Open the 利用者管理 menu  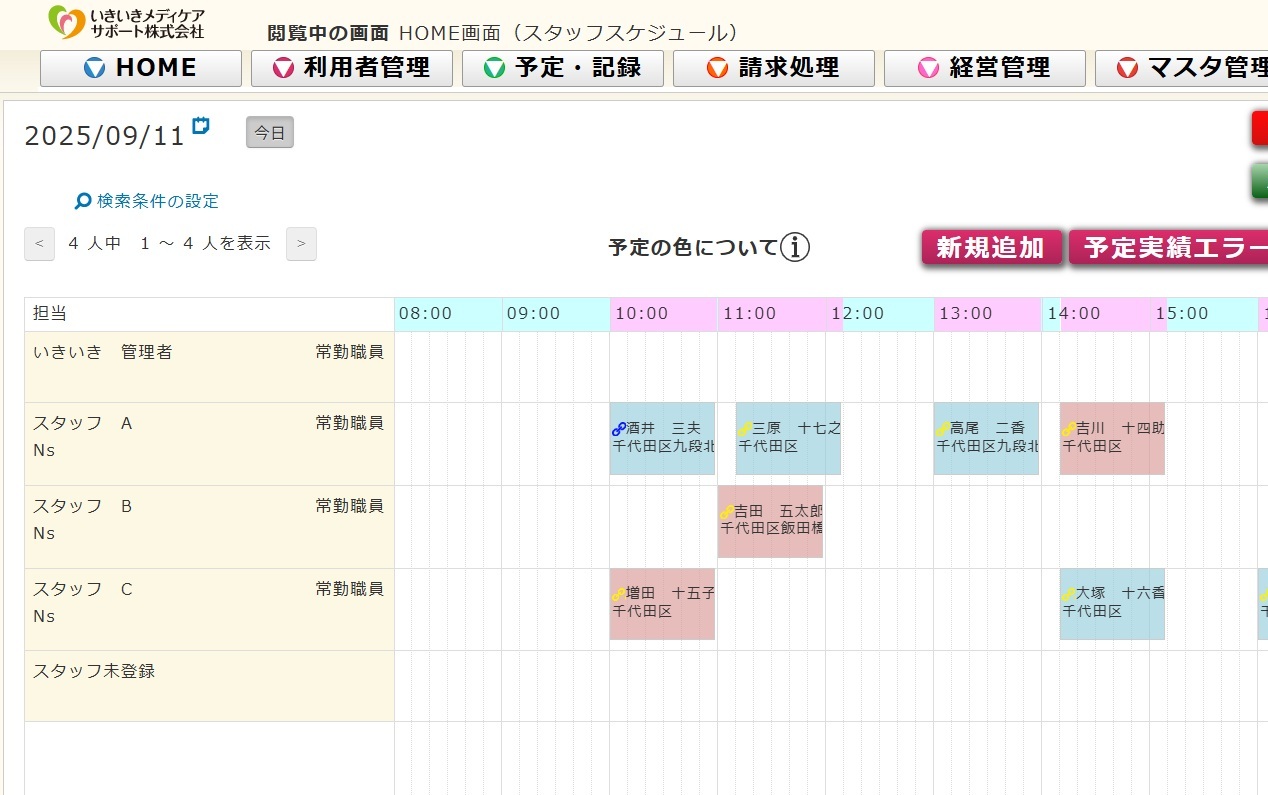[352, 68]
